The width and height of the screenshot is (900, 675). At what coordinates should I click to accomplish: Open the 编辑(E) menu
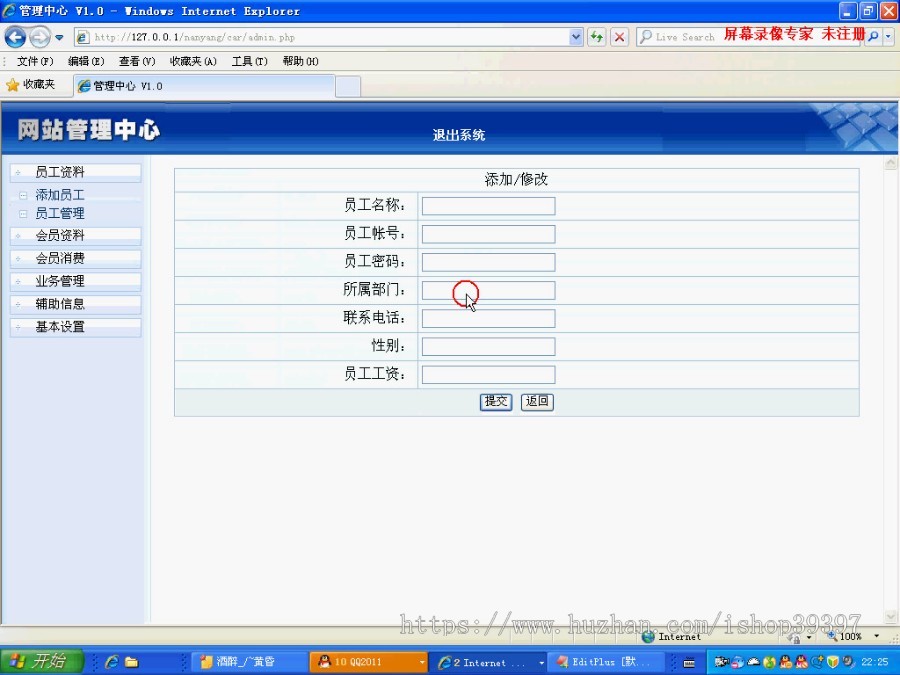point(86,61)
